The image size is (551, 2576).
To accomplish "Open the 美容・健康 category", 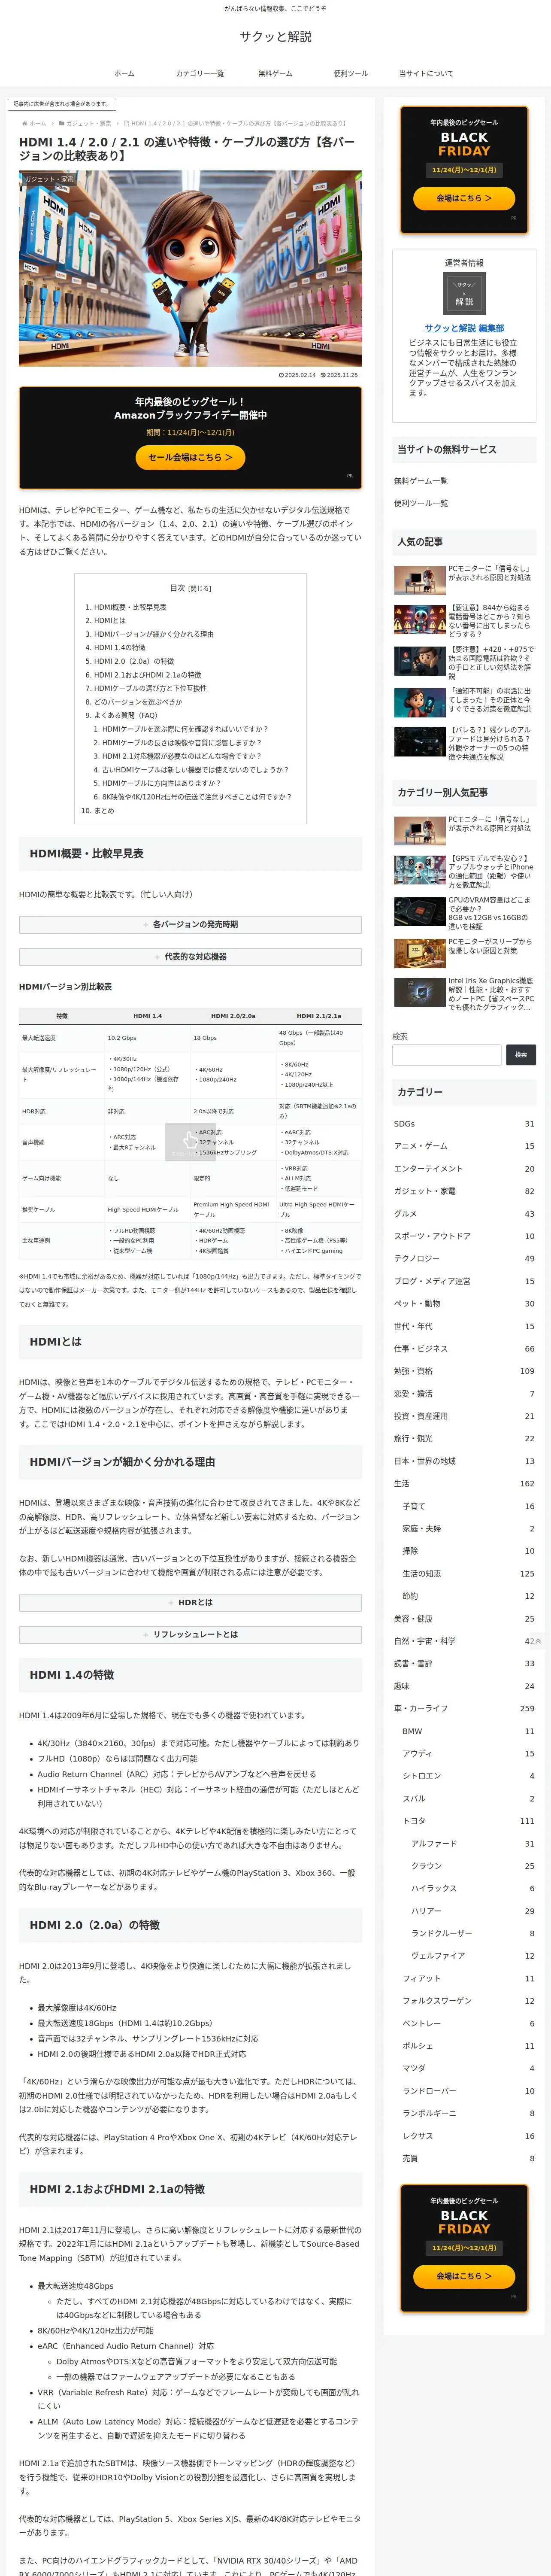I will 464,1619.
